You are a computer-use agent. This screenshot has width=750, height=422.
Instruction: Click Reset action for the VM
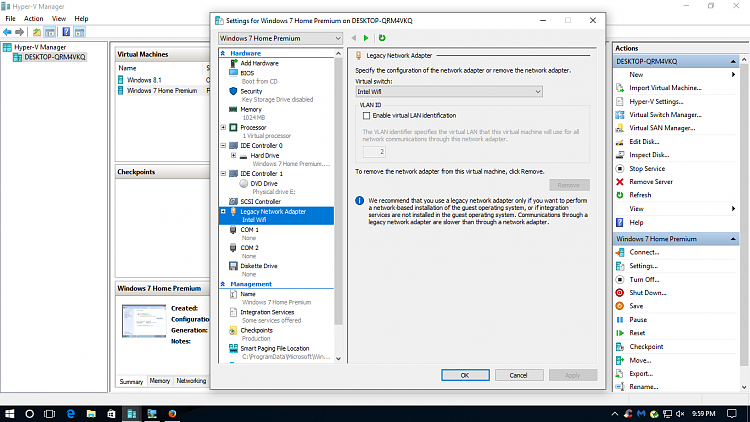tap(637, 333)
